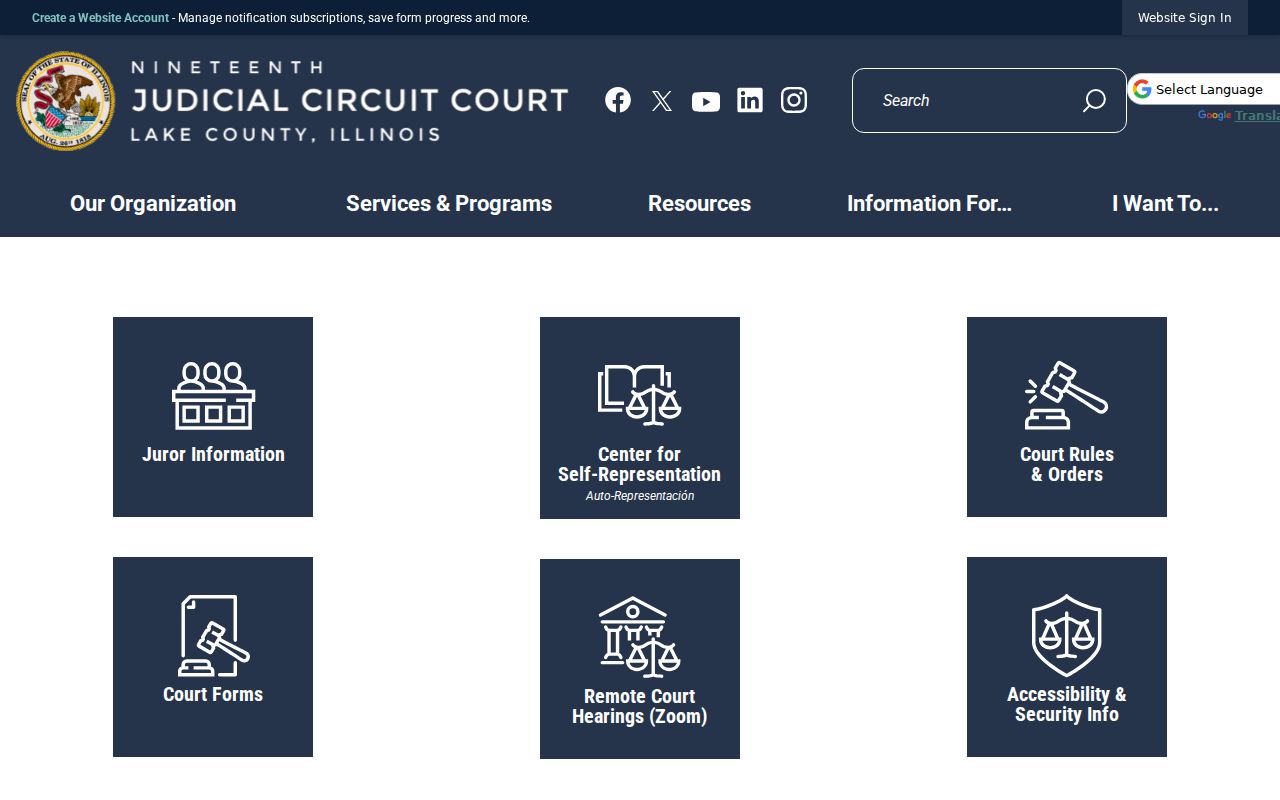
Task: Click the Google icon in language selector
Action: 1142,89
